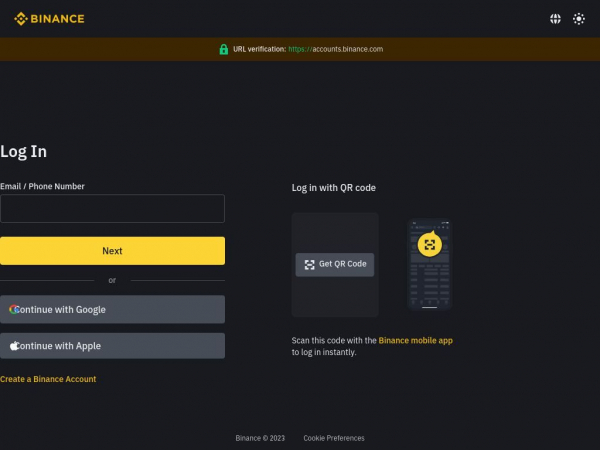Click the Get QR Code button
The height and width of the screenshot is (450, 600).
[x=335, y=264]
